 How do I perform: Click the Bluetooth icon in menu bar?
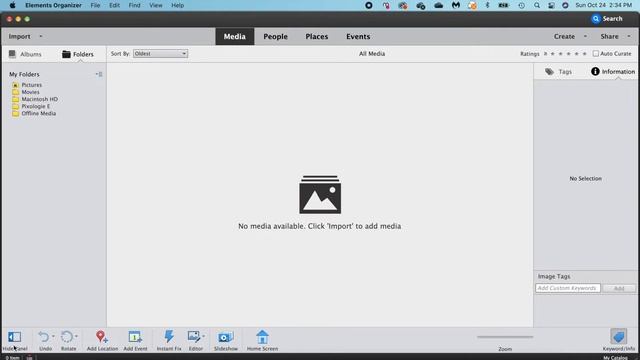[x=487, y=5]
